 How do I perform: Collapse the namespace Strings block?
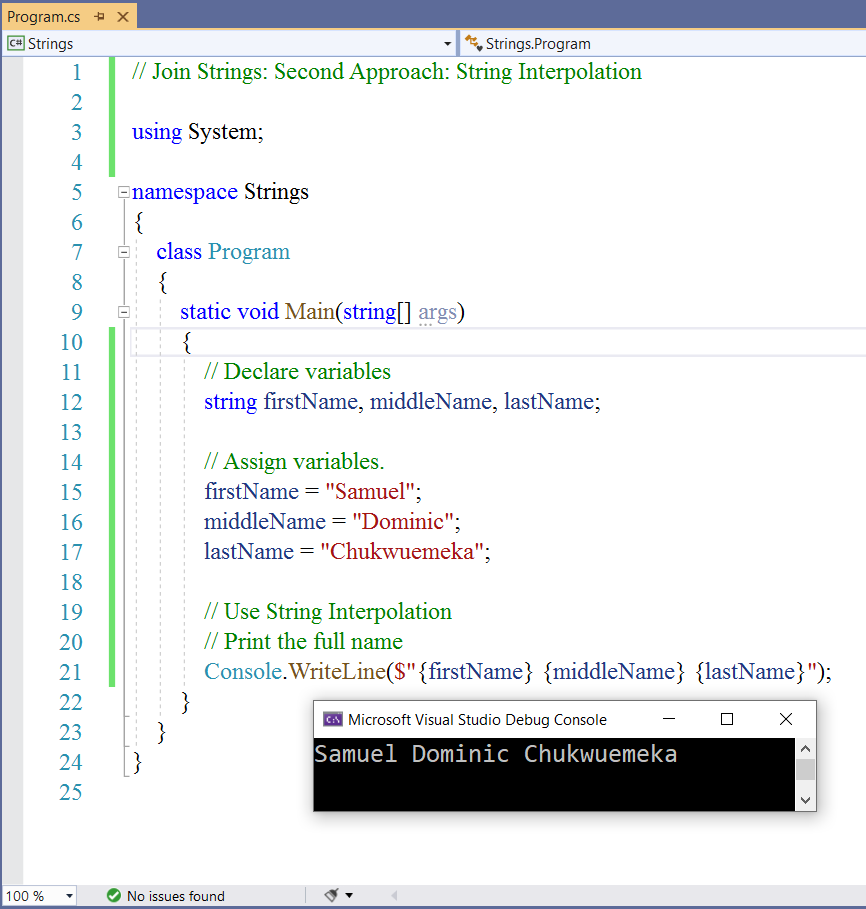123,192
